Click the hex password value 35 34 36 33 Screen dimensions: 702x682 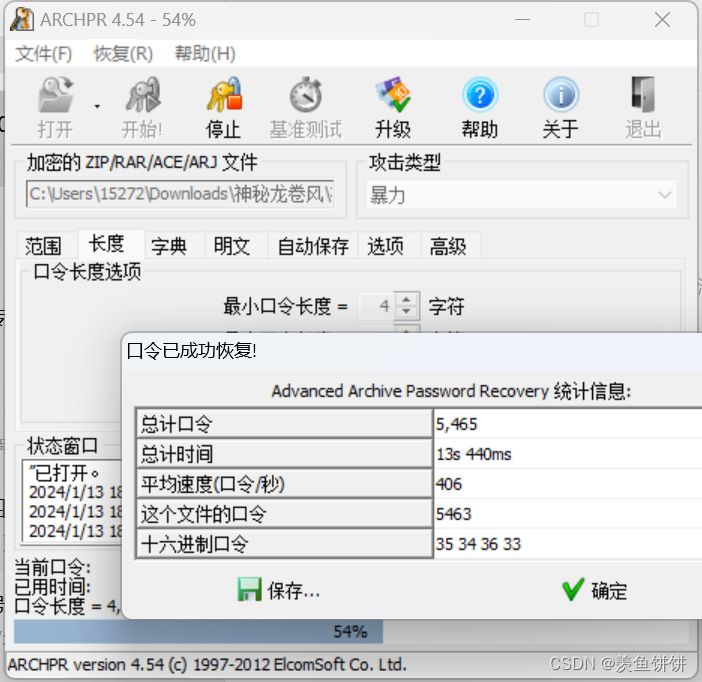[x=478, y=544]
